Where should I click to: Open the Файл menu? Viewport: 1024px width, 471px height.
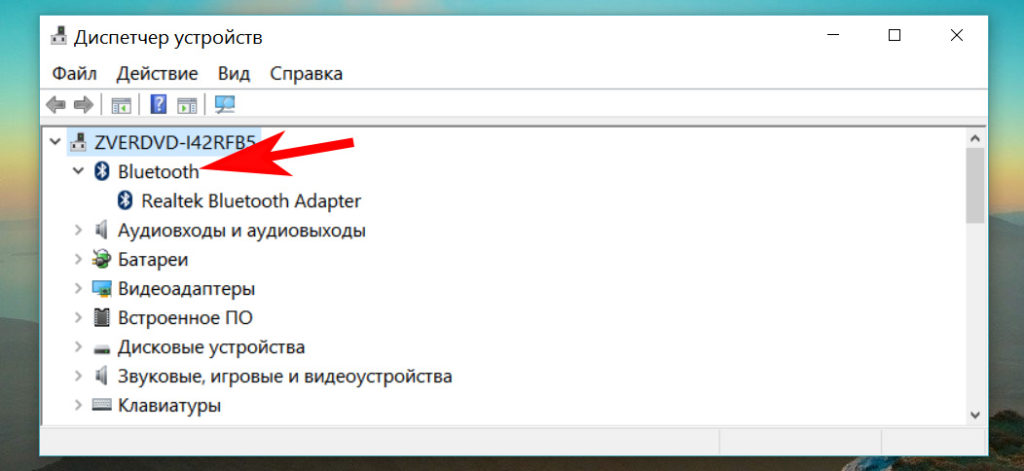point(74,73)
